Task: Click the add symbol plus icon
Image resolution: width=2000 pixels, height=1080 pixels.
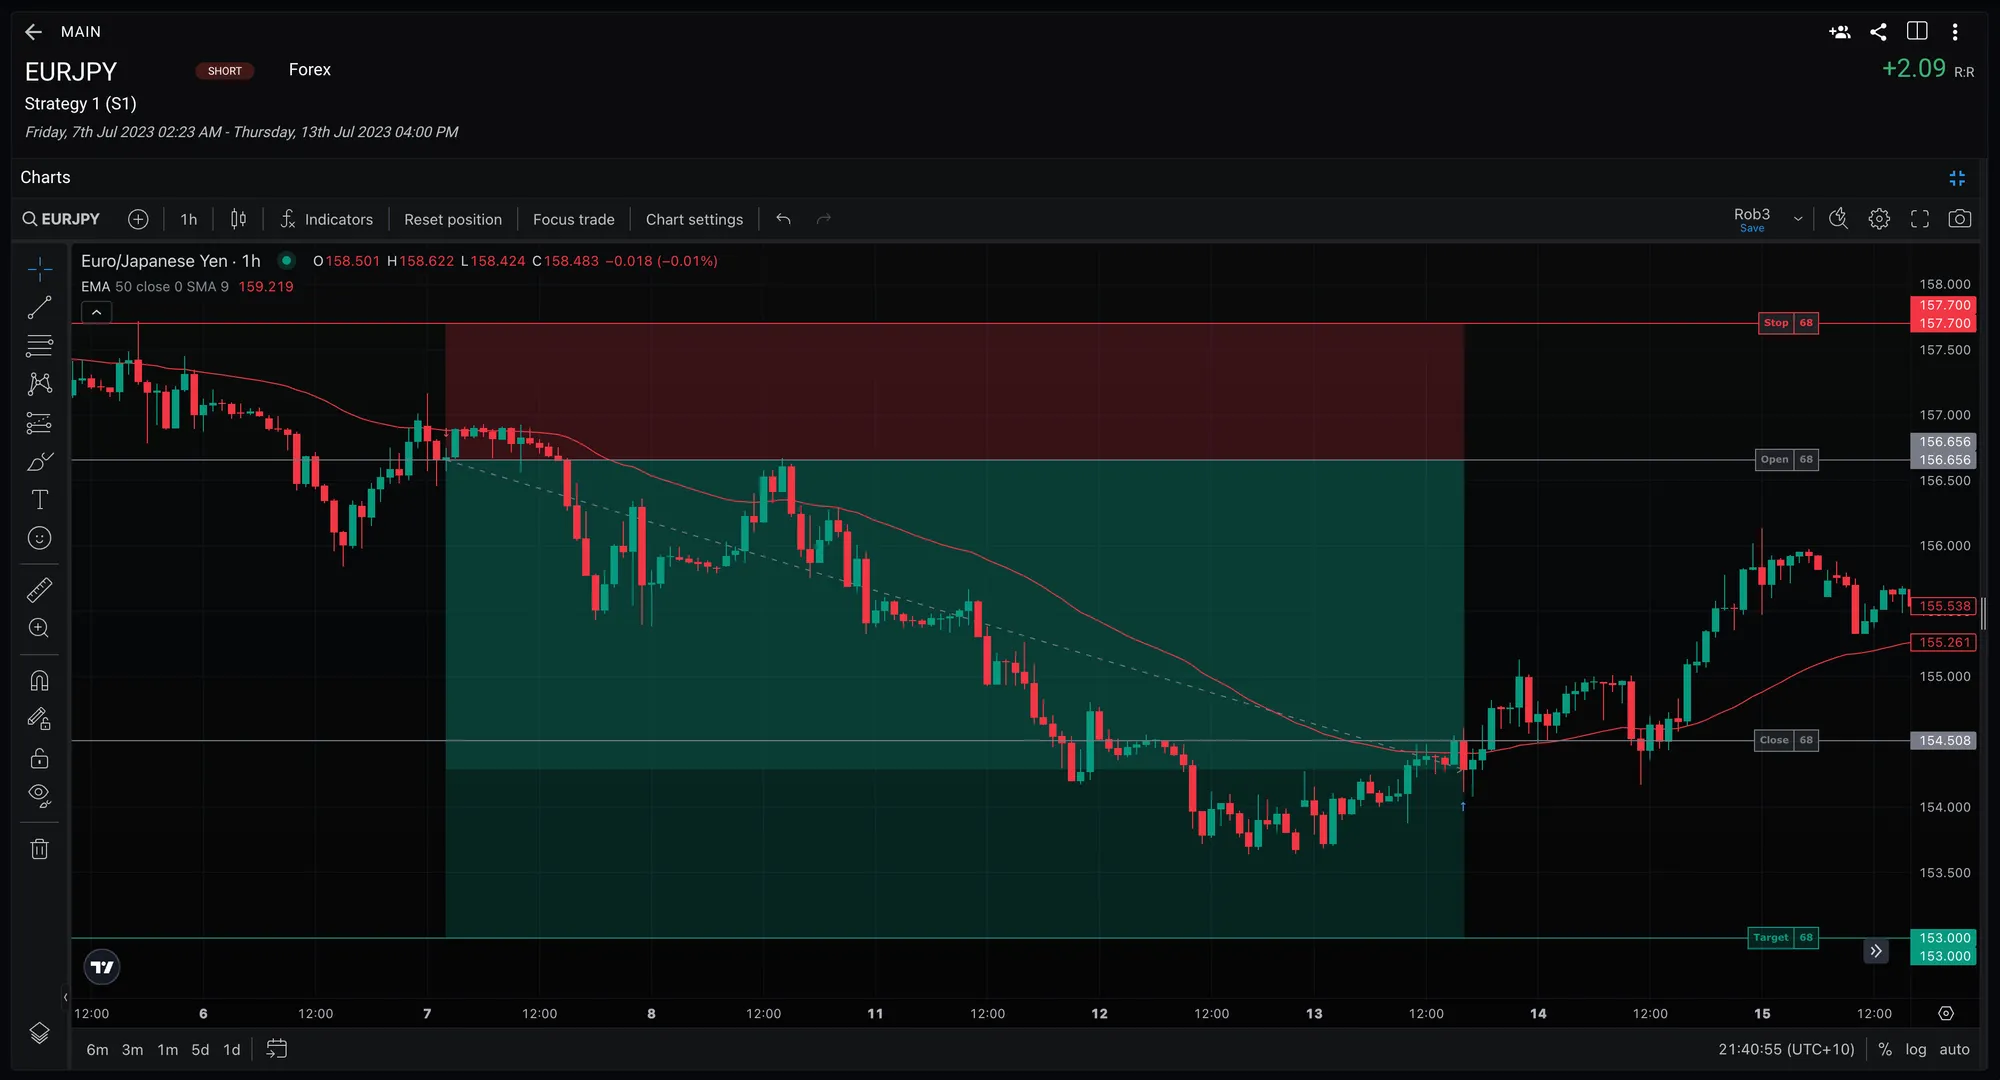Action: click(x=138, y=219)
